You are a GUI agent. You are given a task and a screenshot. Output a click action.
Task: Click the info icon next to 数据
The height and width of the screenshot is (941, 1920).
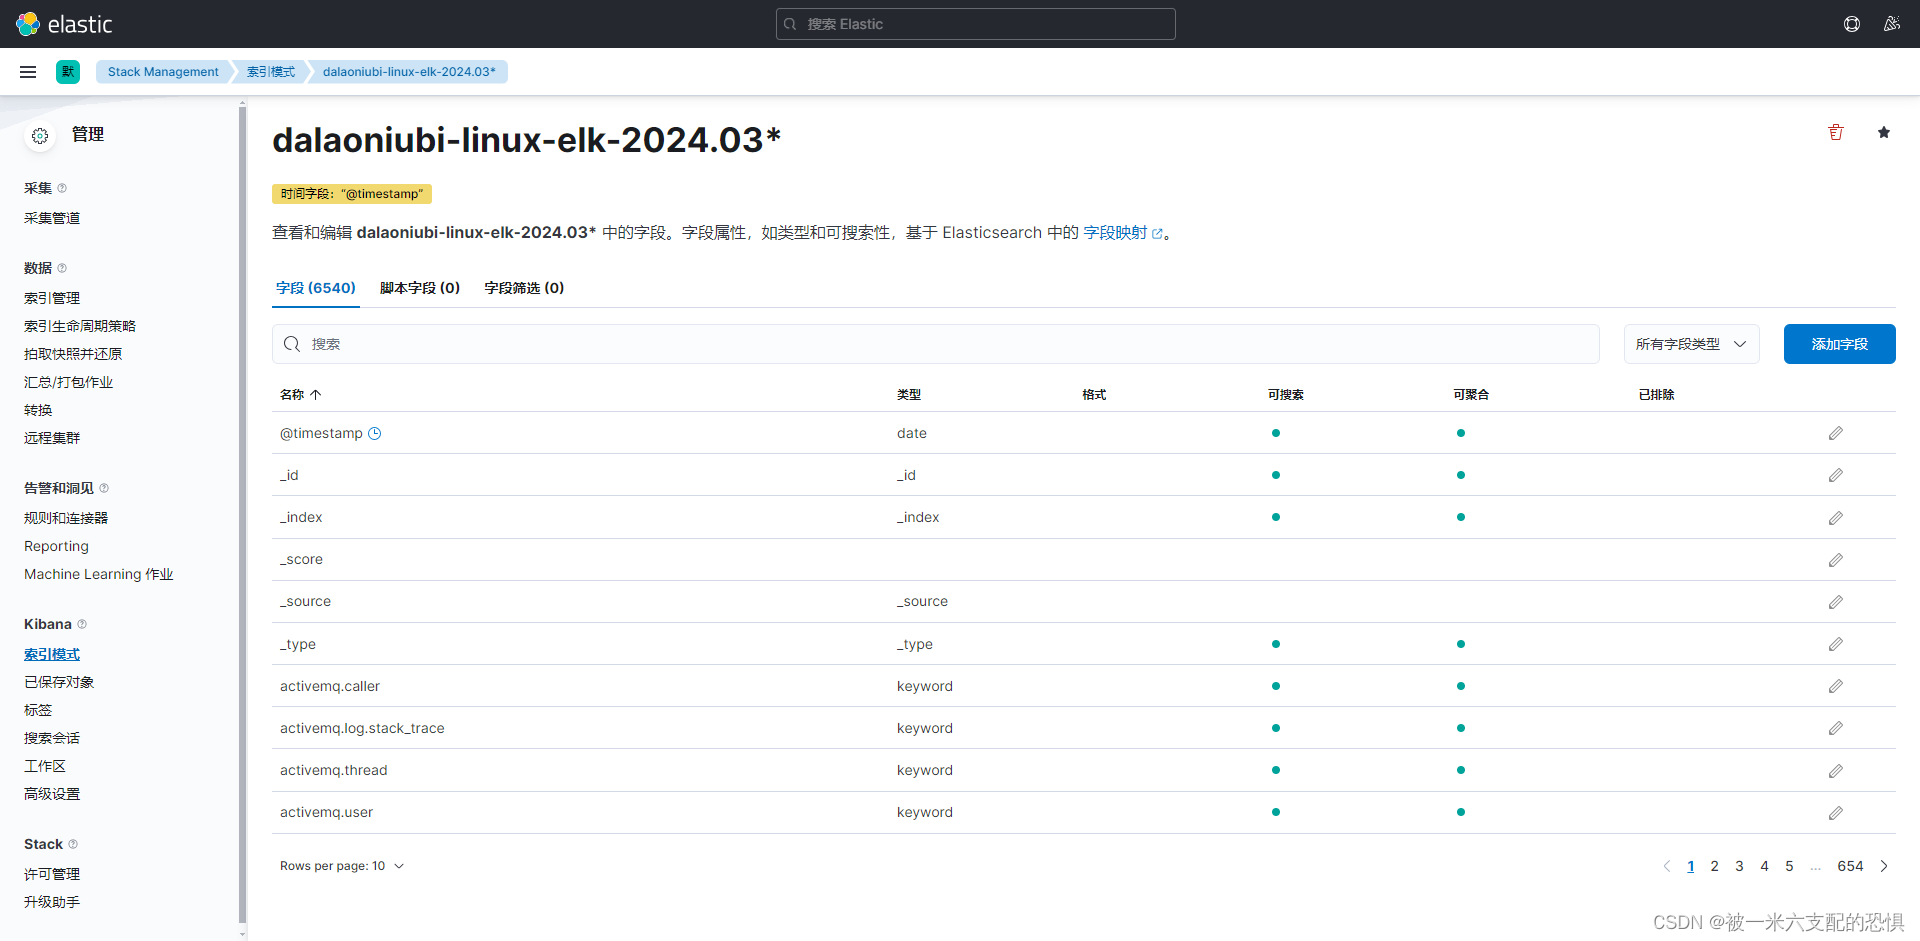[62, 268]
